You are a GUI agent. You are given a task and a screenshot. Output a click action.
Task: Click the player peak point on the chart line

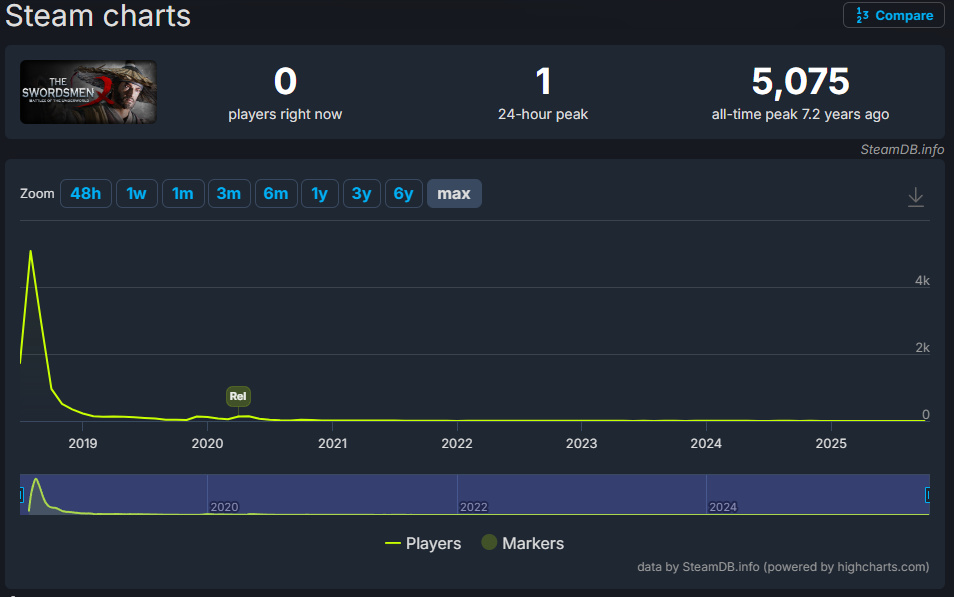30,251
